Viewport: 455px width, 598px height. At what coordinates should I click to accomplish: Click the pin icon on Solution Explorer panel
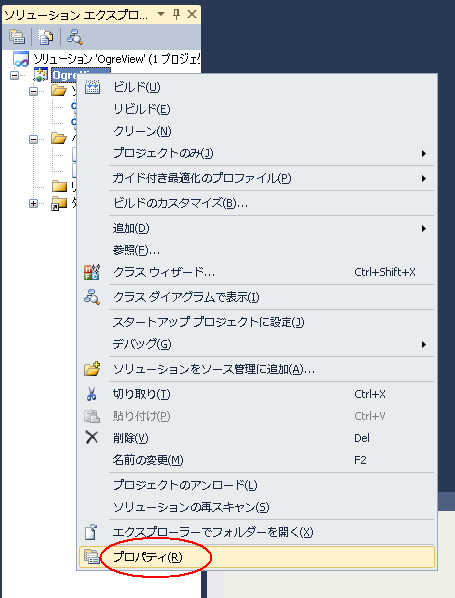176,14
